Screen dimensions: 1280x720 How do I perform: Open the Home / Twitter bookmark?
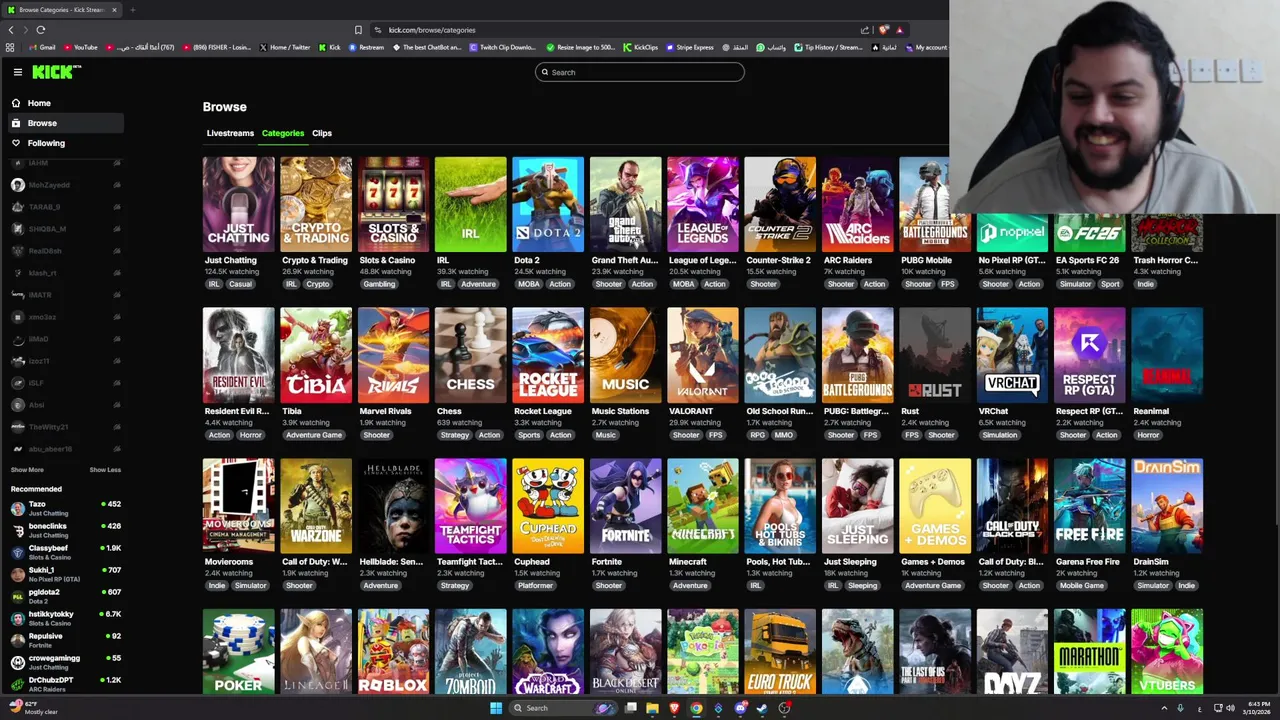point(285,47)
